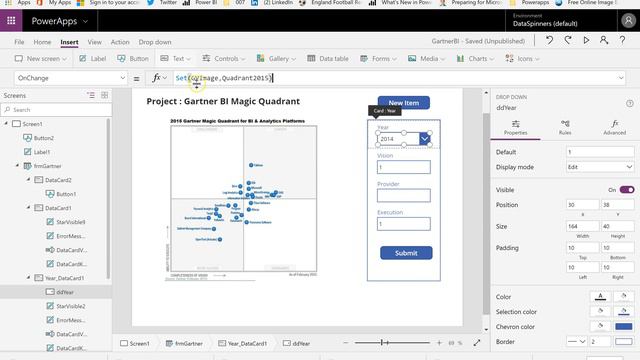Insert a Data table
This screenshot has height=360, width=640.
click(x=328, y=59)
